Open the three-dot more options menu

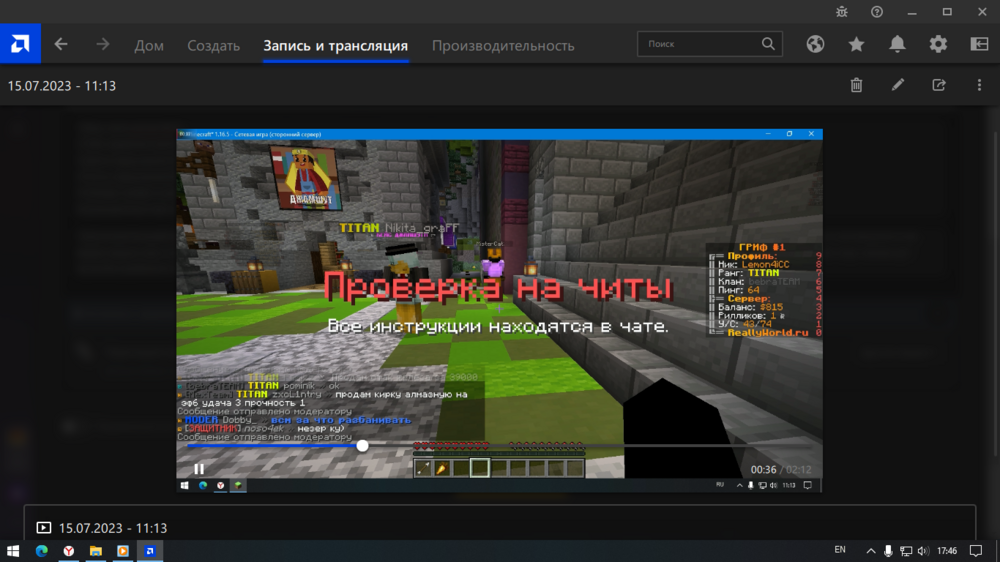click(x=979, y=85)
